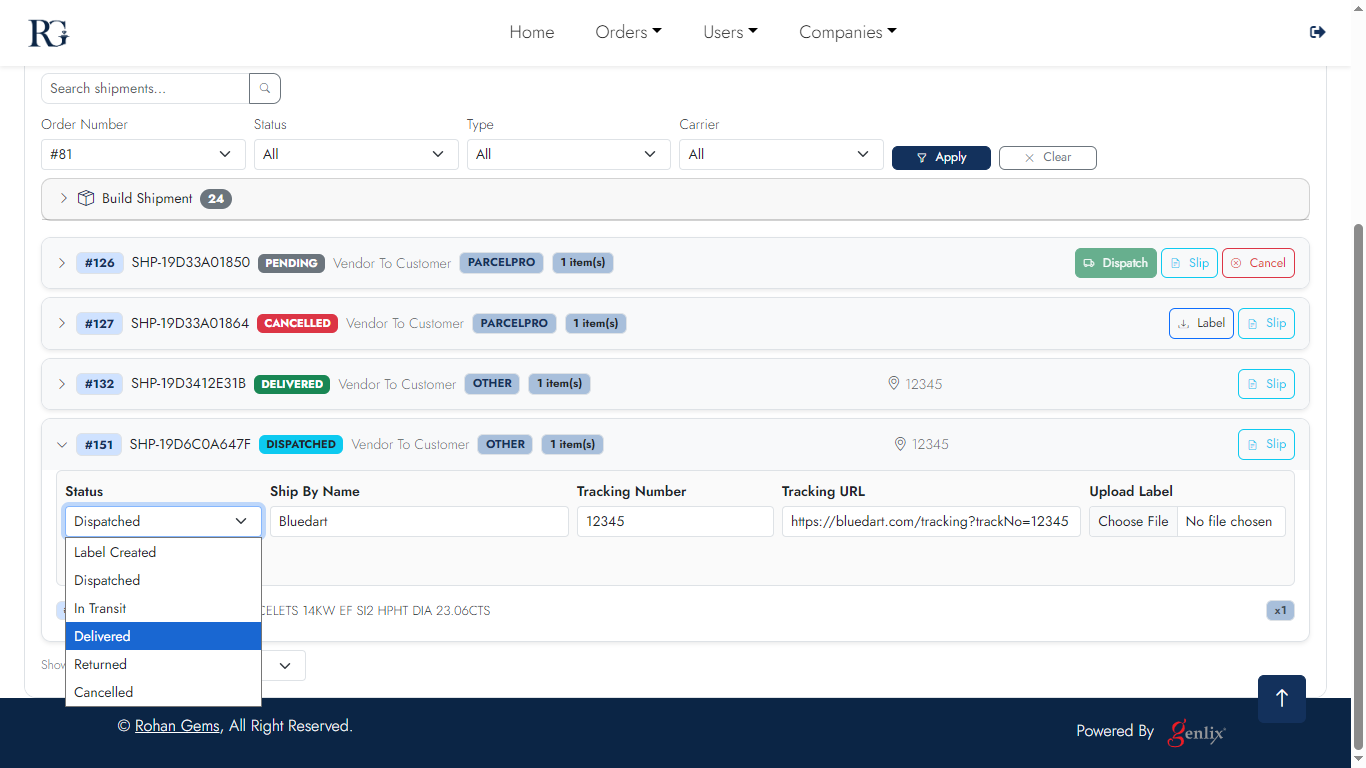Open the Order Number dropdown
The height and width of the screenshot is (768, 1366).
tap(143, 154)
